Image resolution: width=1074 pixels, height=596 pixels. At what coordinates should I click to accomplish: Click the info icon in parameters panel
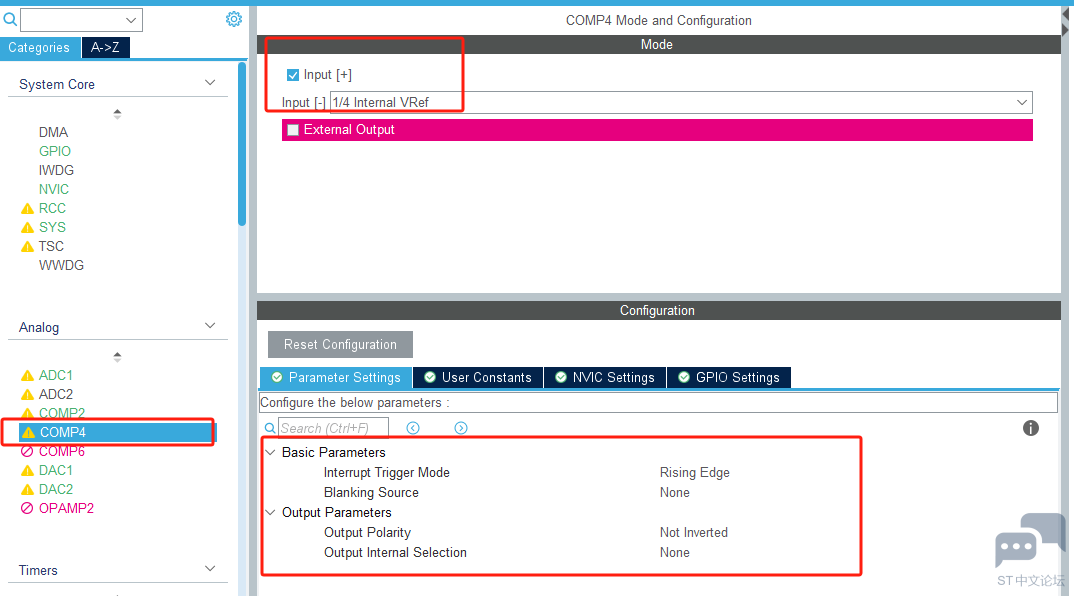[x=1031, y=428]
